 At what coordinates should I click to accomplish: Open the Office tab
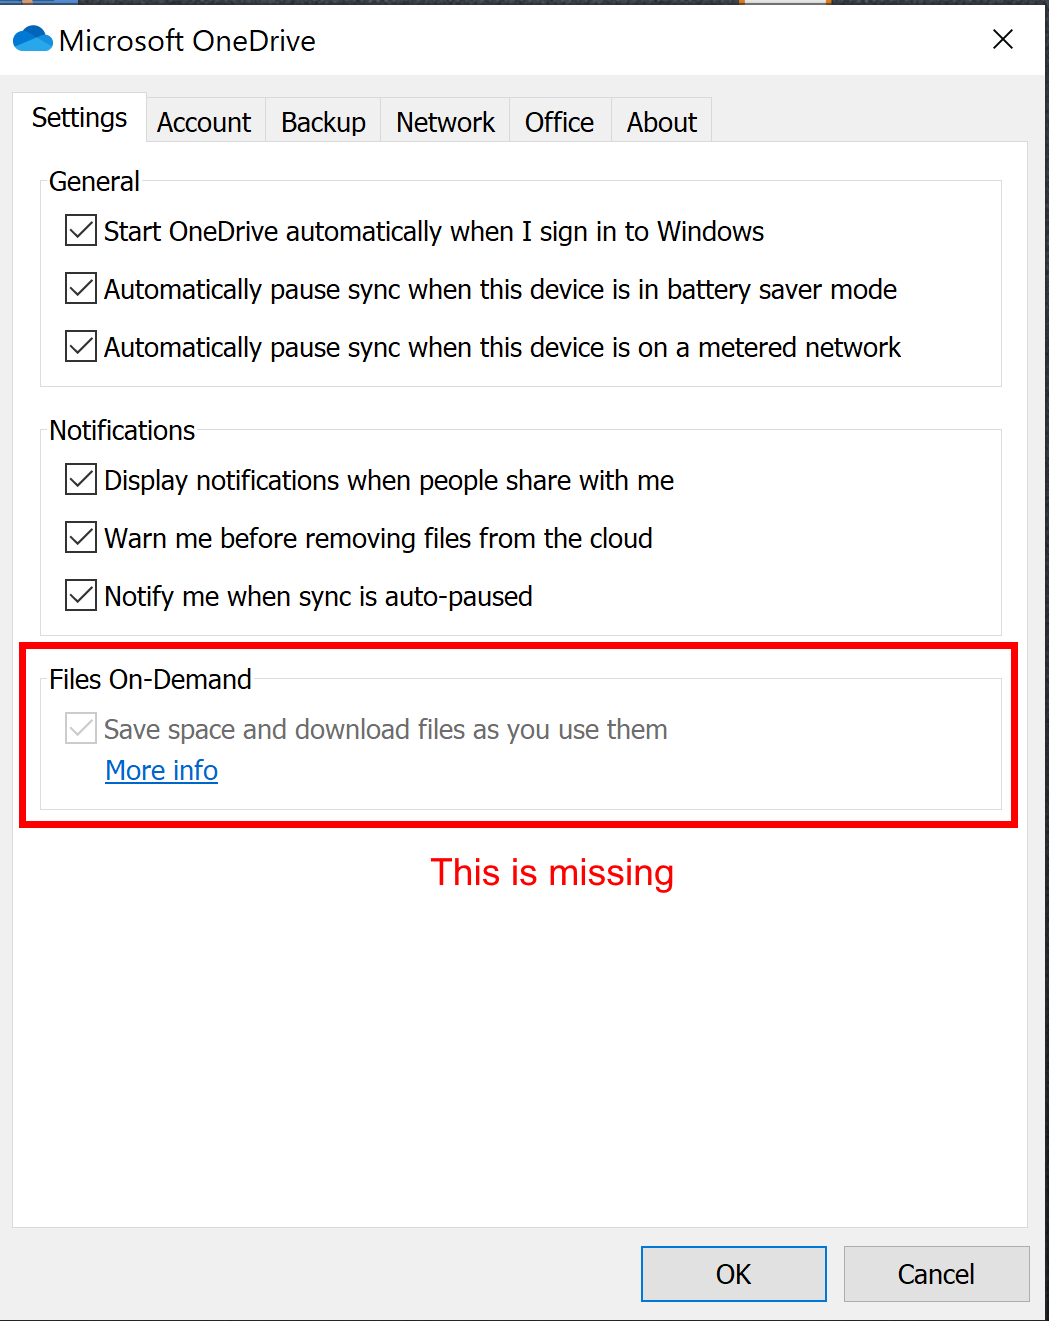tap(560, 122)
